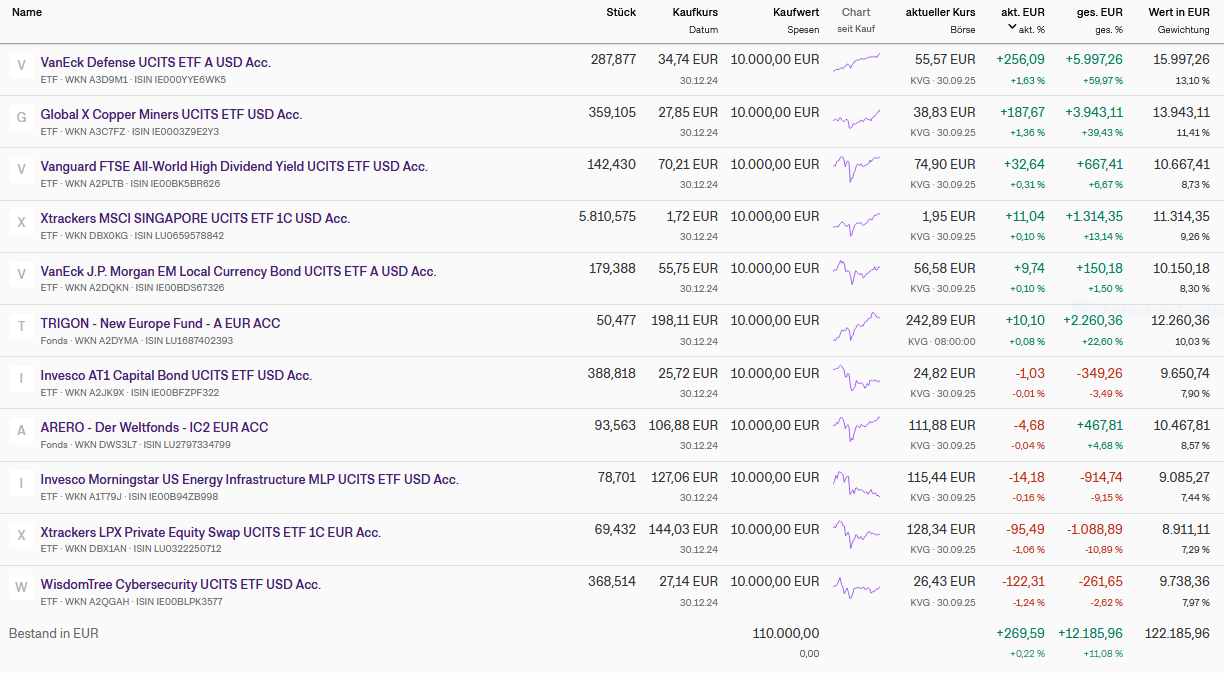Image resolution: width=1224 pixels, height=673 pixels.
Task: Click the A avatar beside ARERO Der Weltfonds
Action: (21, 431)
